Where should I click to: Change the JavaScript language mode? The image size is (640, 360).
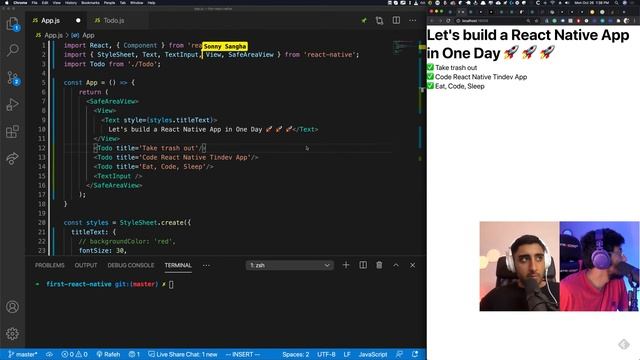click(373, 354)
